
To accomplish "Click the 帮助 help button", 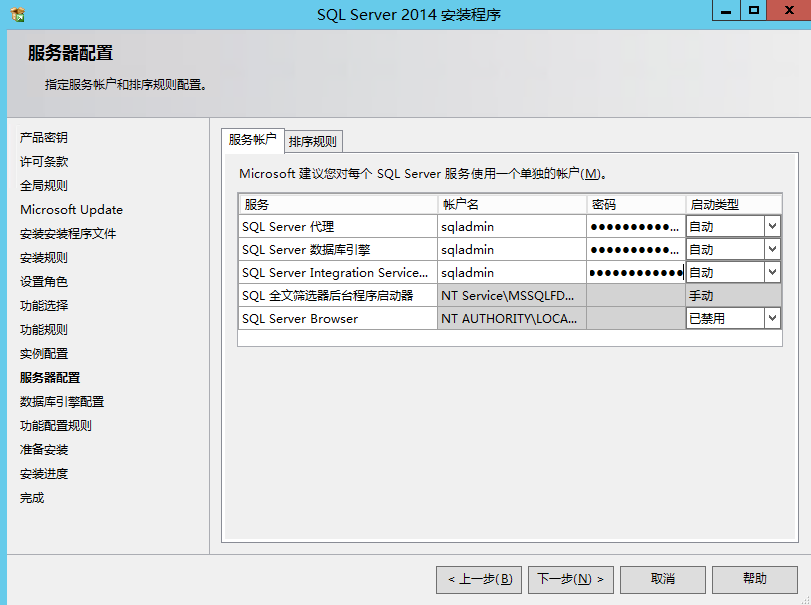I will pos(755,580).
